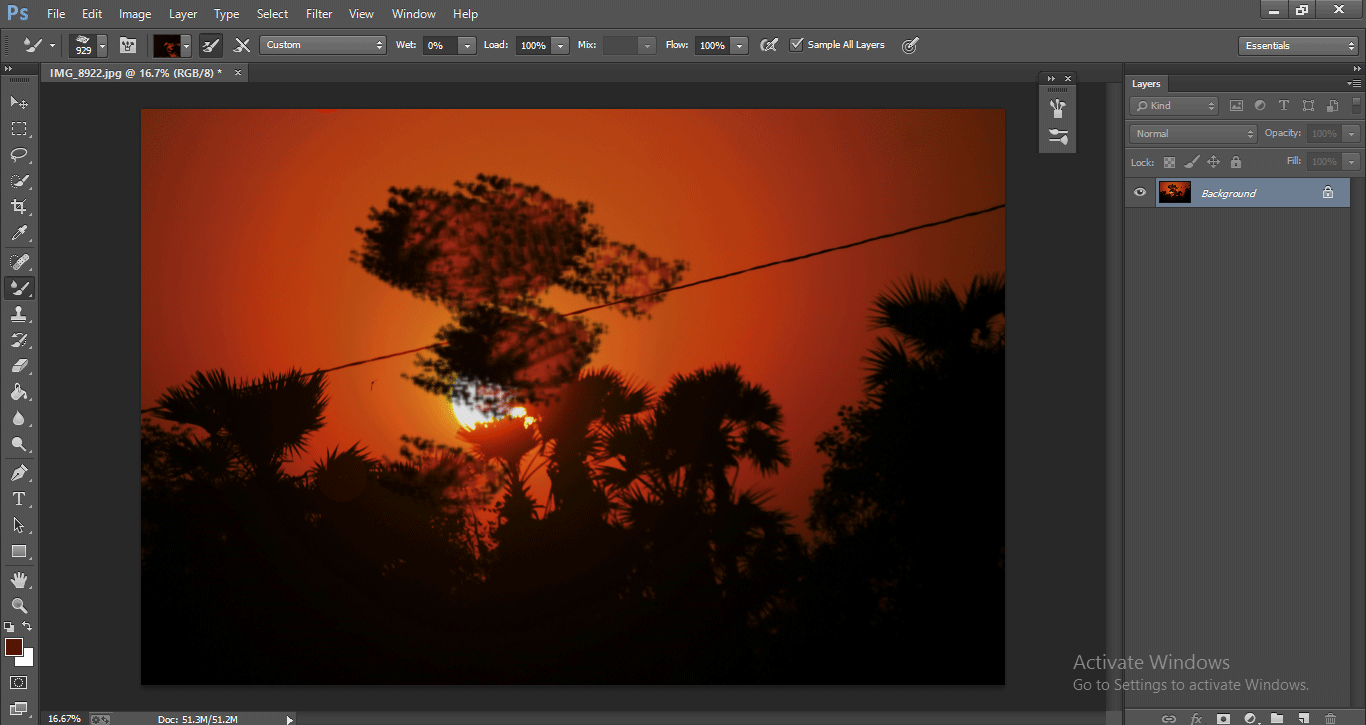1366x725 pixels.
Task: Hide the Background layer visibility
Action: (x=1140, y=193)
